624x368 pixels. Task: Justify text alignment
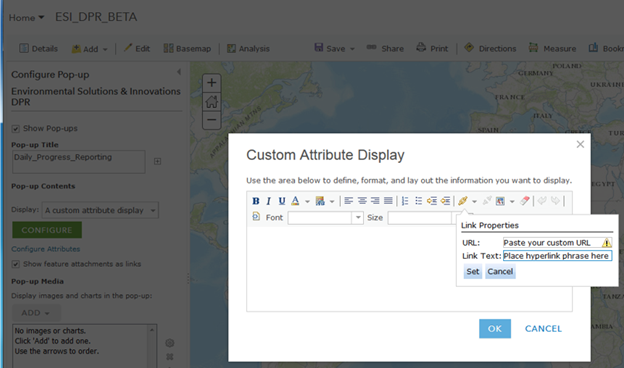pos(388,201)
